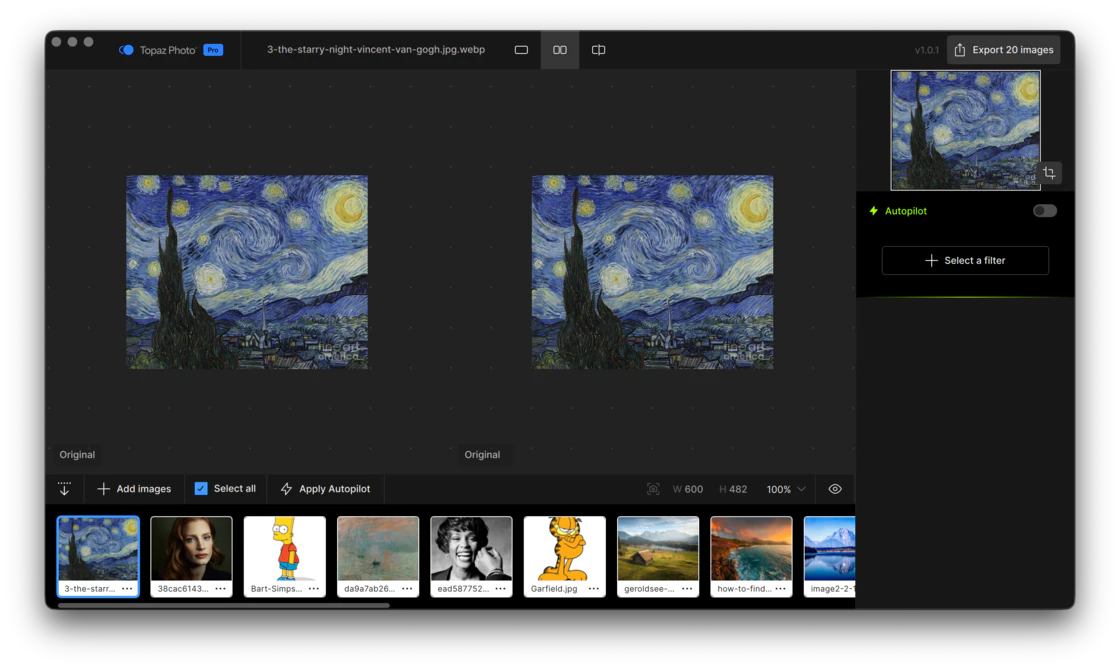This screenshot has height=669, width=1120.
Task: Select the Garfield.jpg thumbnail
Action: (564, 549)
